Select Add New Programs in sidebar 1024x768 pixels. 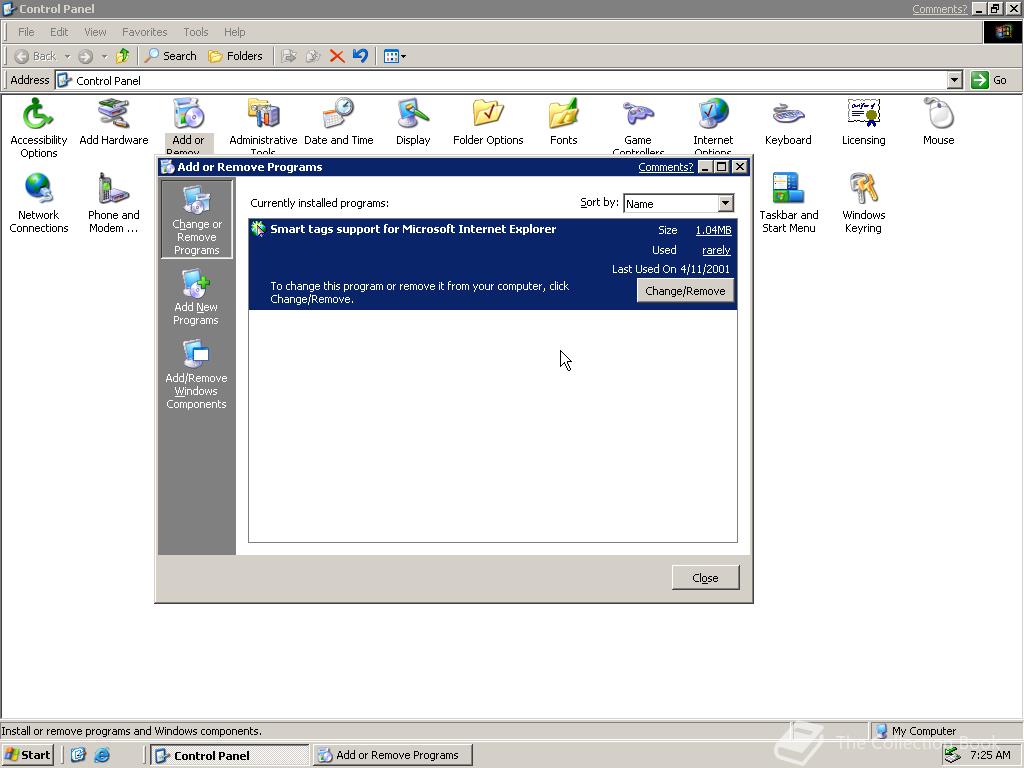coord(196,298)
